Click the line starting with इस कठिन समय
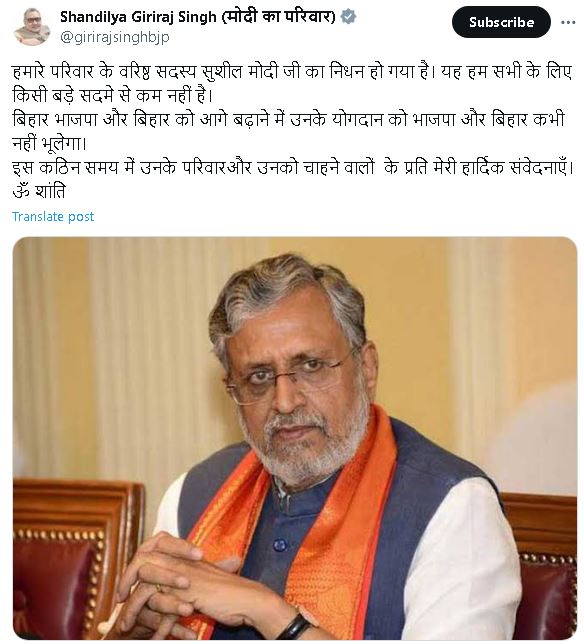 pos(293,168)
